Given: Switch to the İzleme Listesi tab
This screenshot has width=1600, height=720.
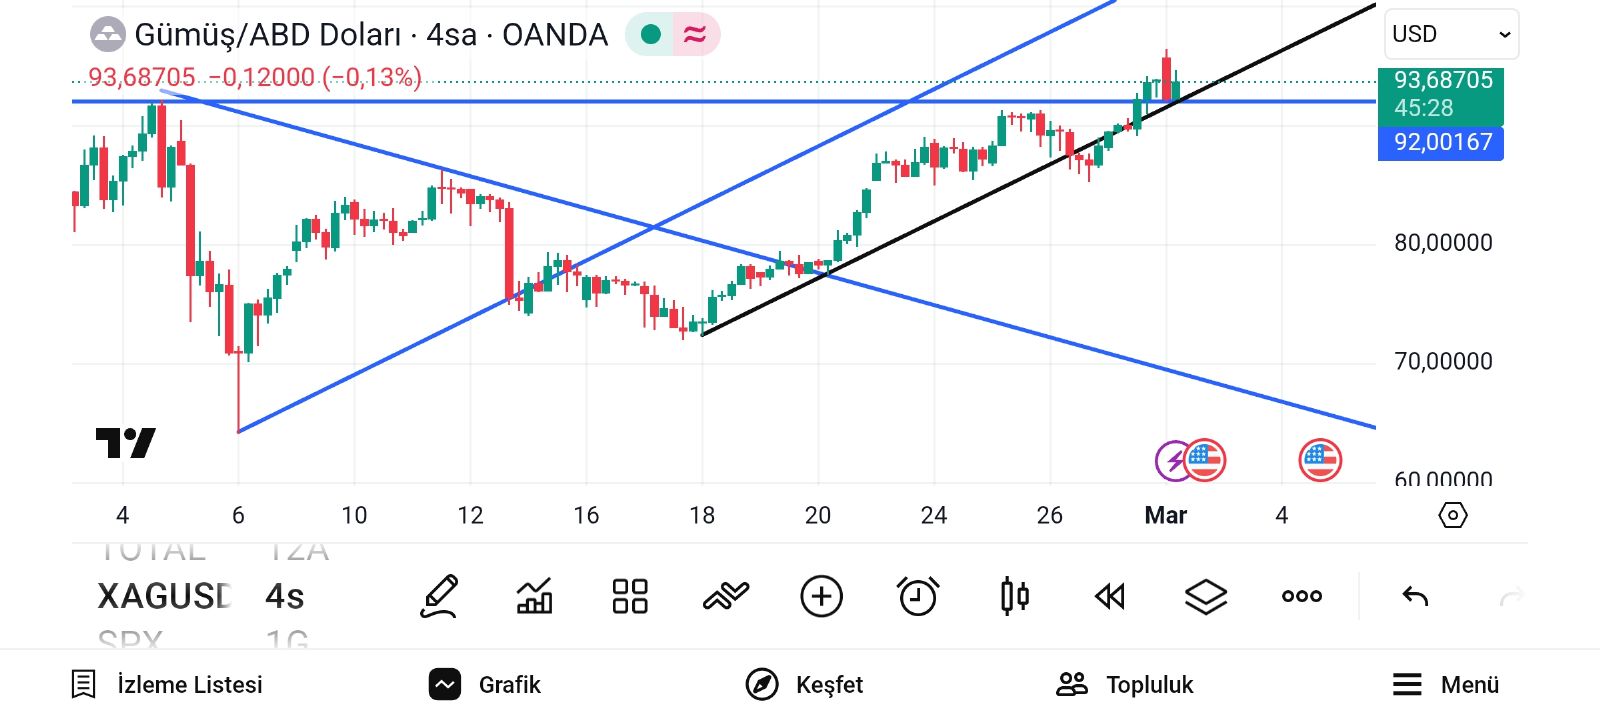Looking at the screenshot, I should pyautogui.click(x=167, y=685).
